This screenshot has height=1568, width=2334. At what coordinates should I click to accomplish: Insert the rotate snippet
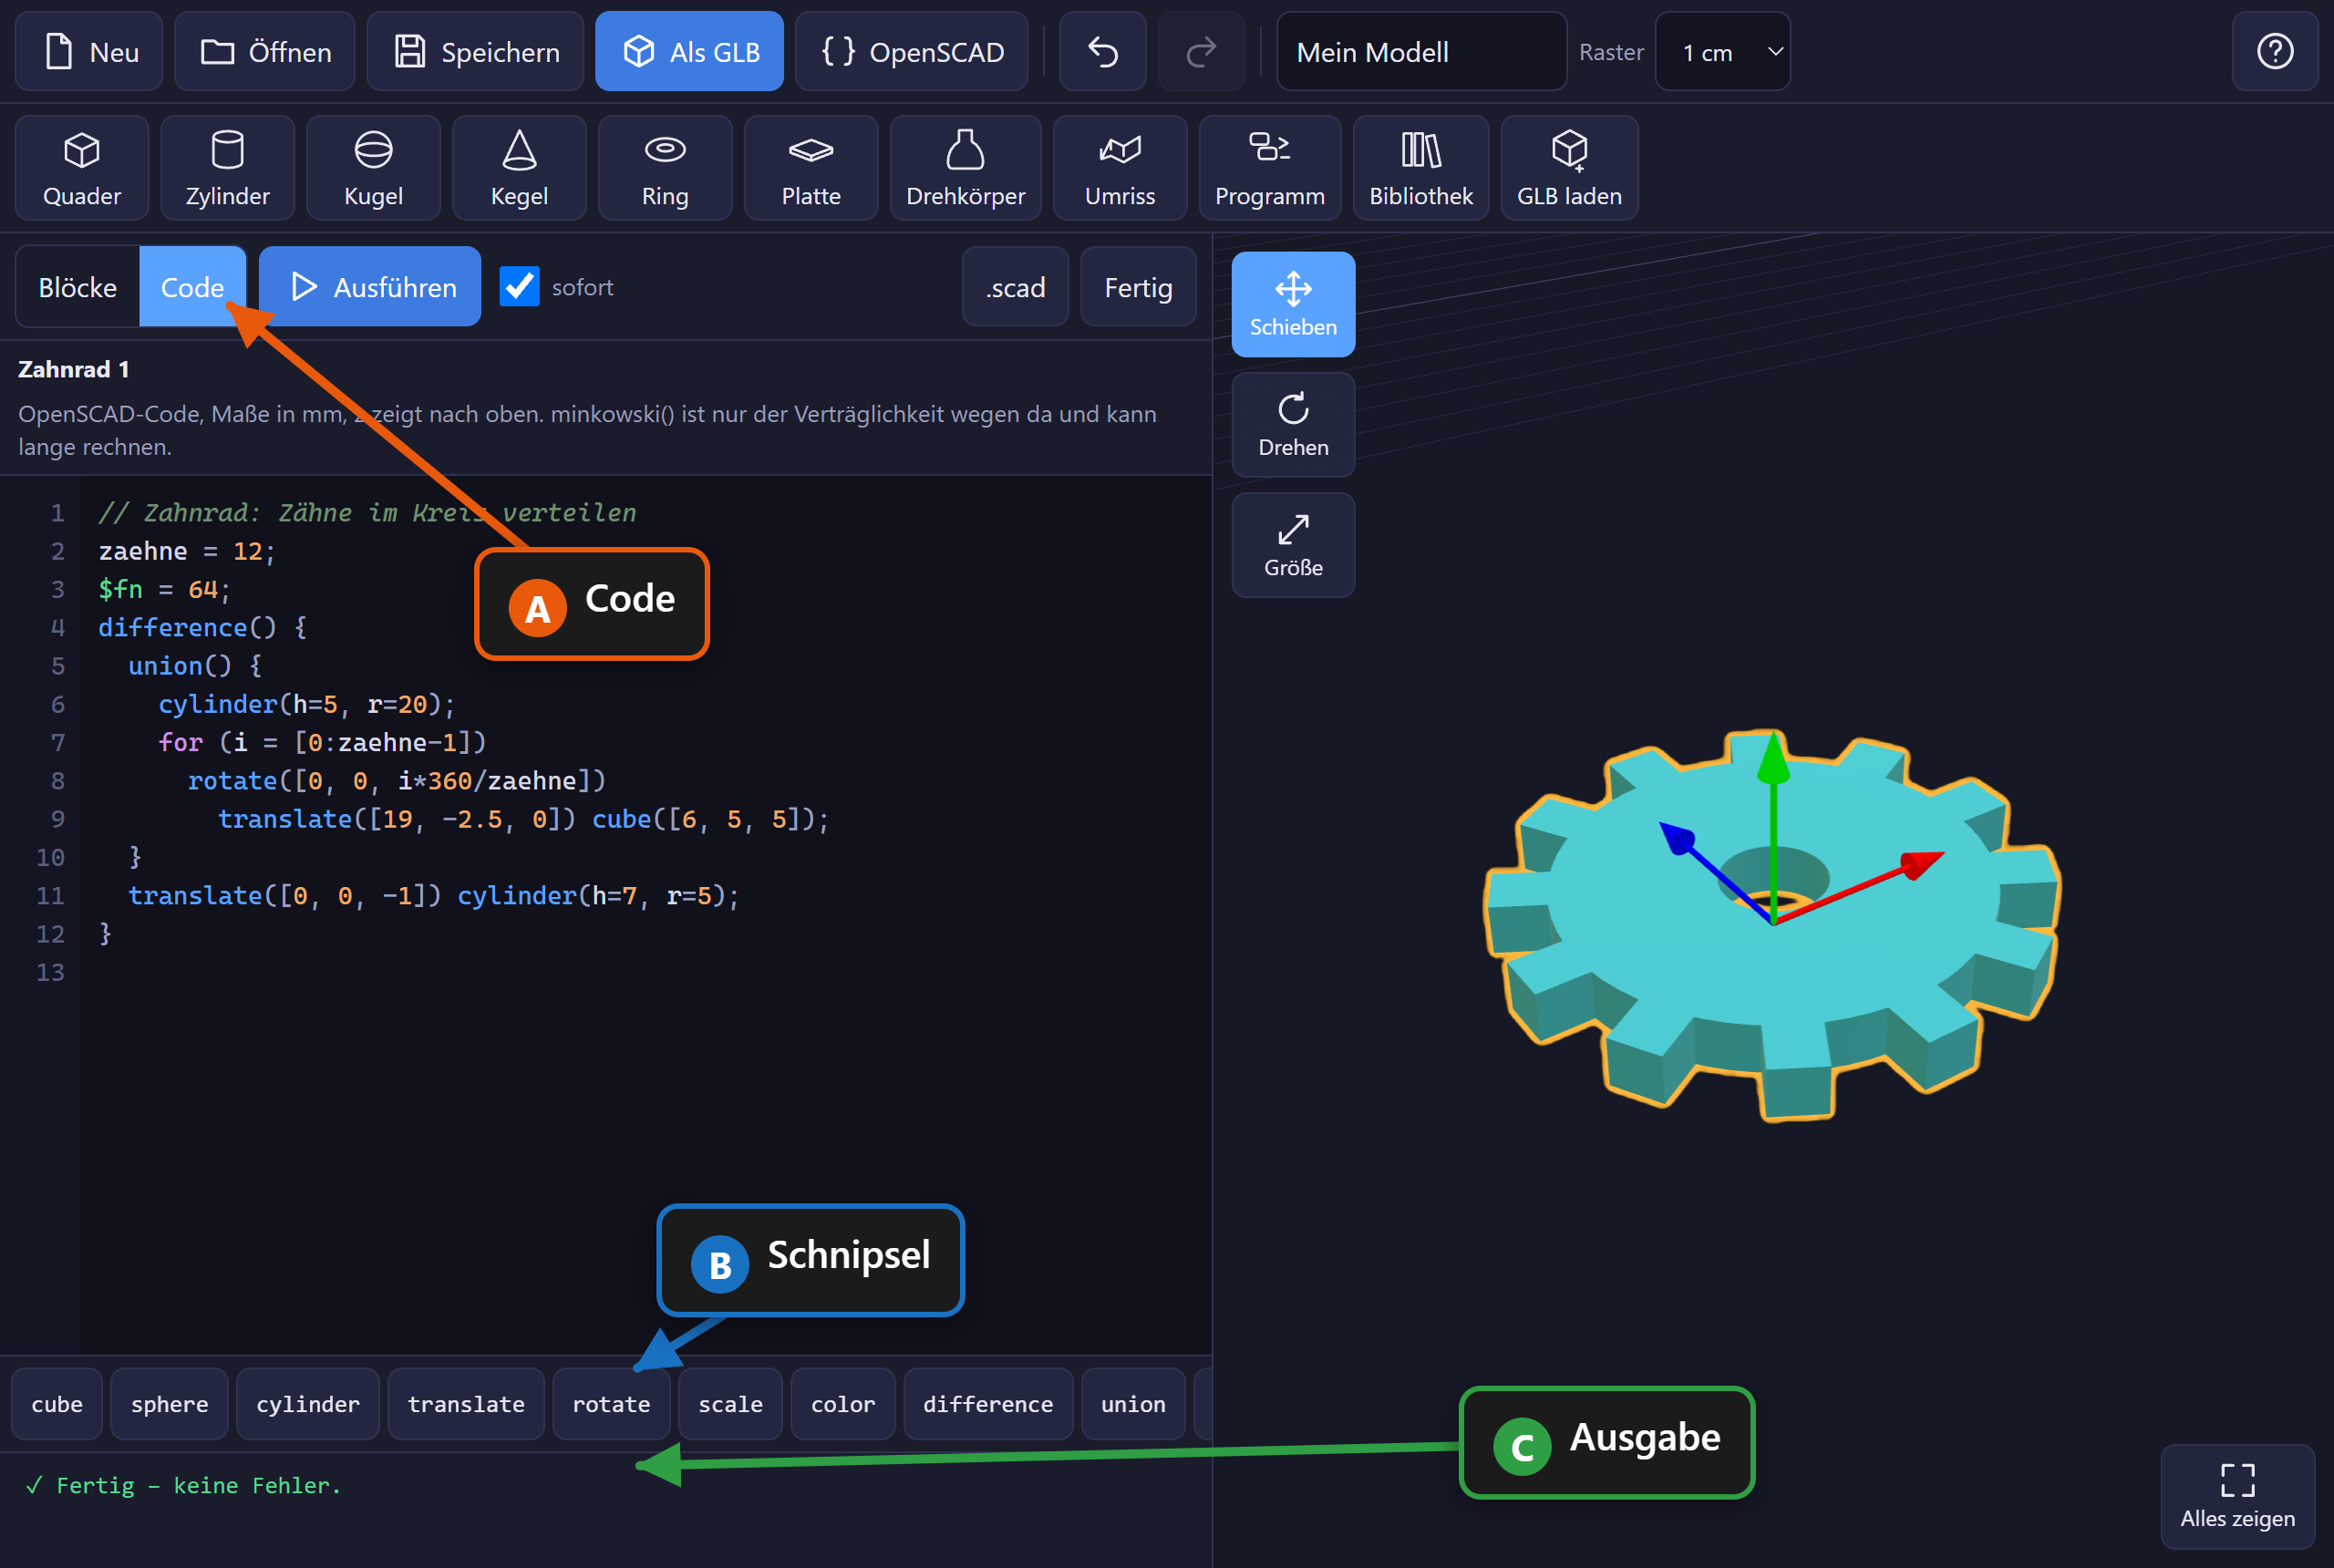coord(611,1404)
